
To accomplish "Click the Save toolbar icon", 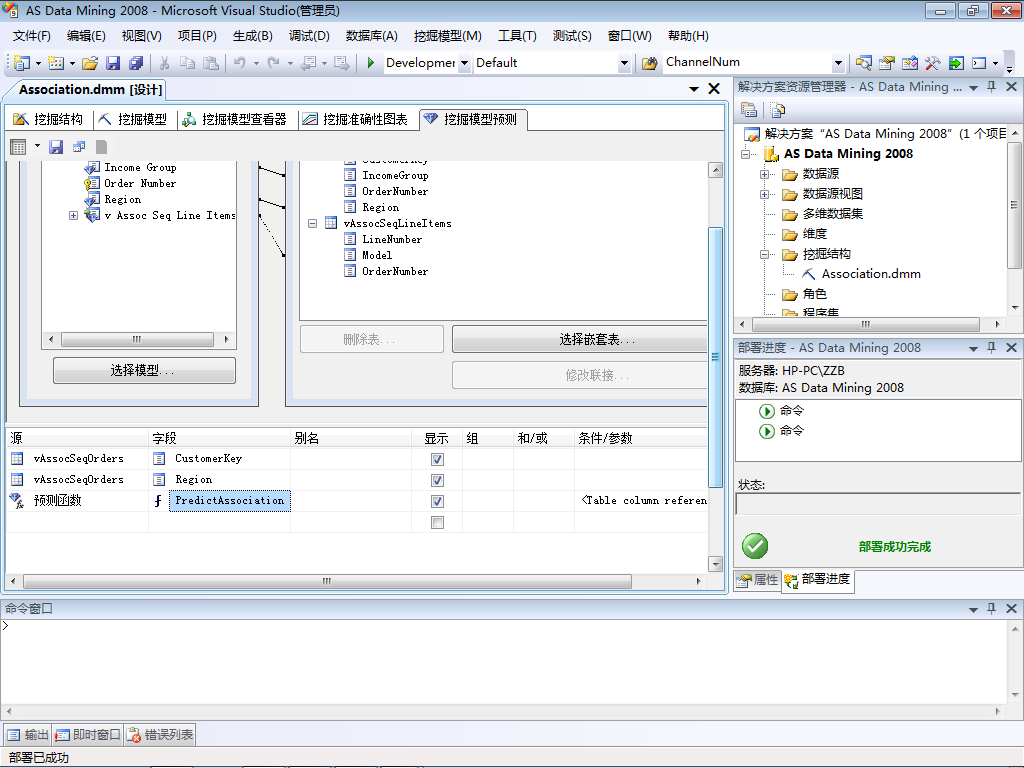I will click(x=113, y=63).
